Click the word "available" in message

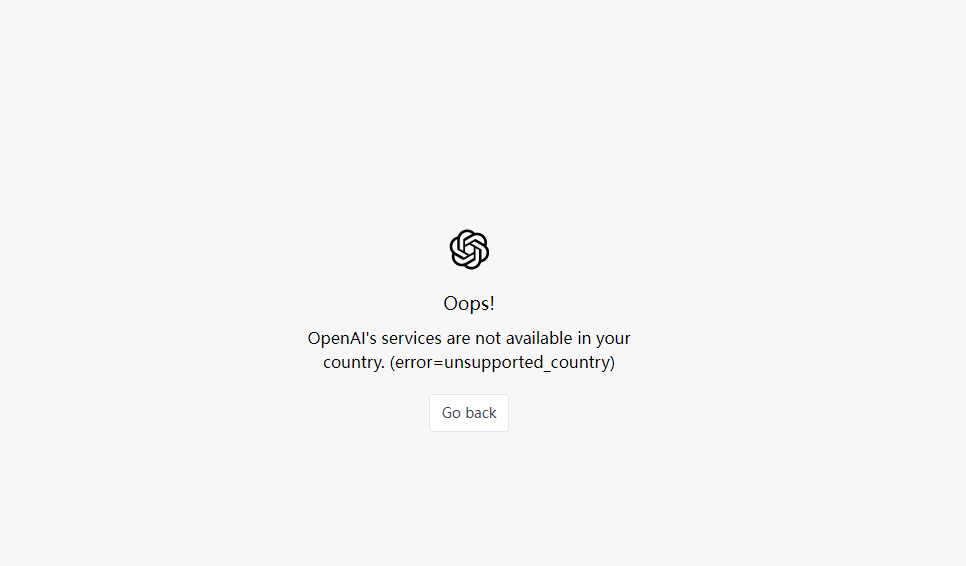click(x=539, y=338)
